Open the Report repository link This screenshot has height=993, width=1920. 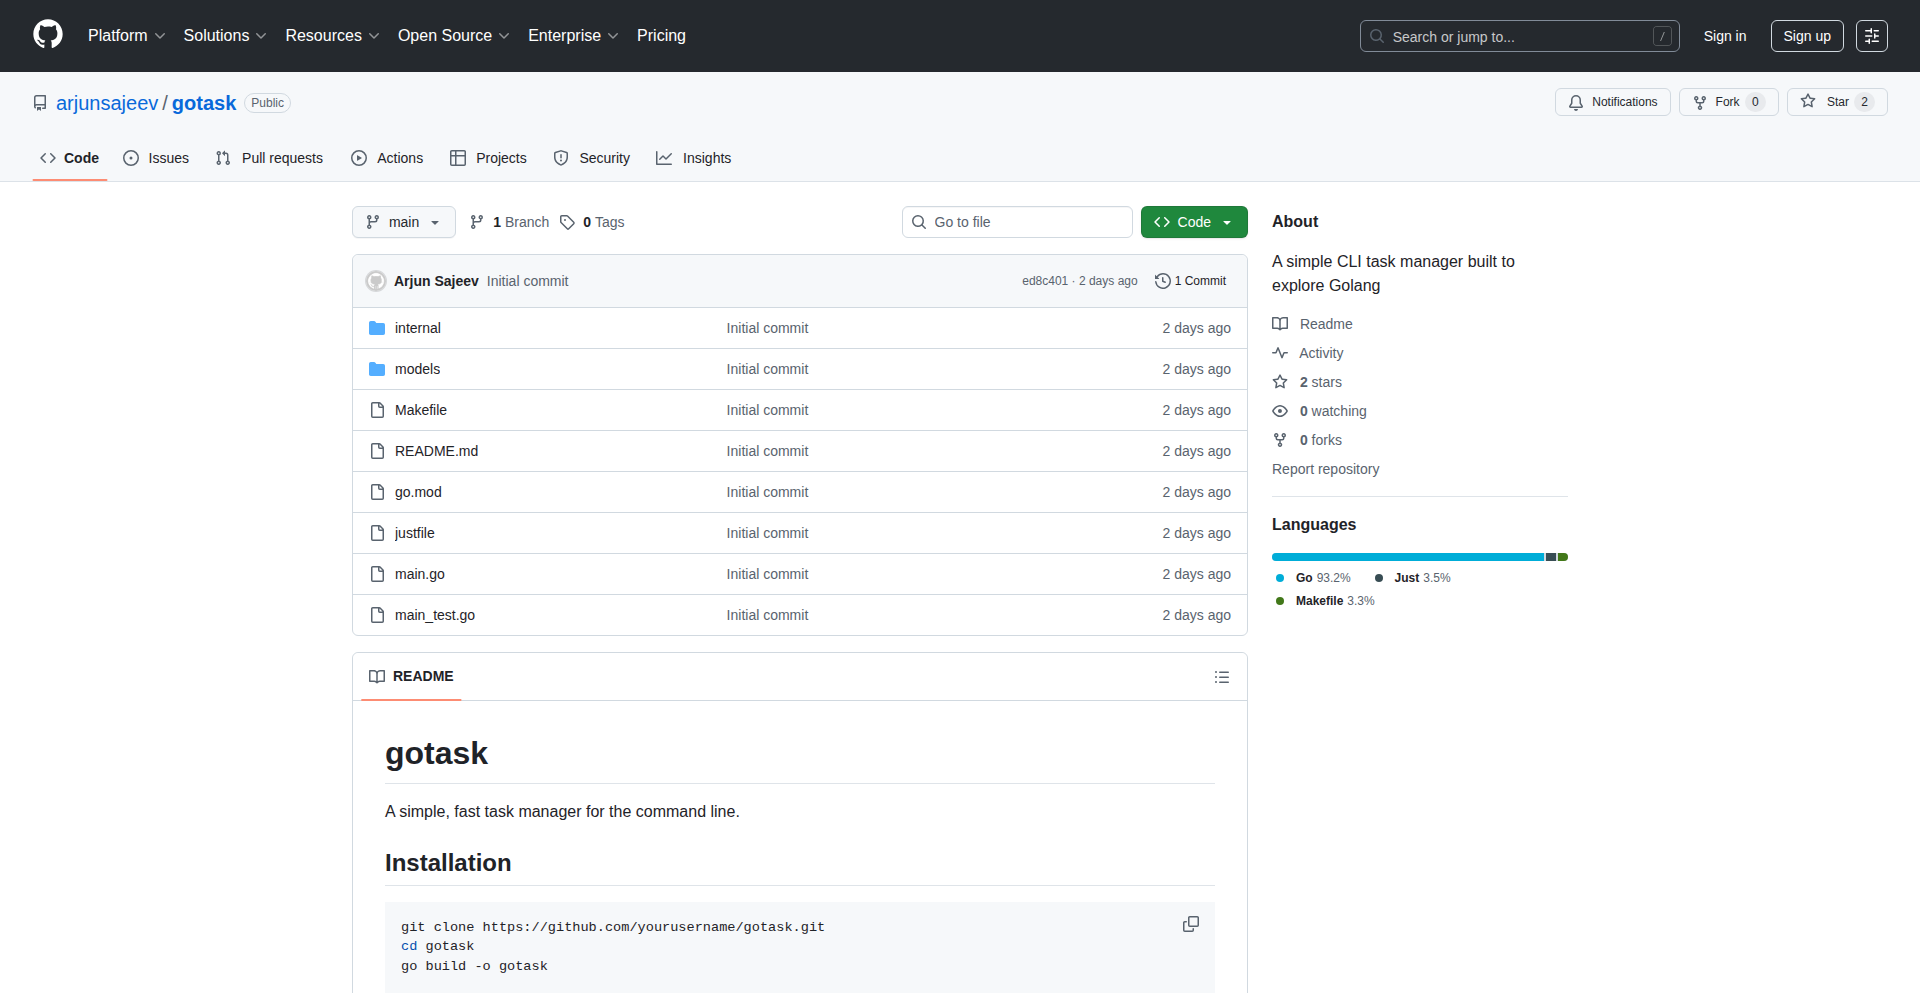[1325, 469]
